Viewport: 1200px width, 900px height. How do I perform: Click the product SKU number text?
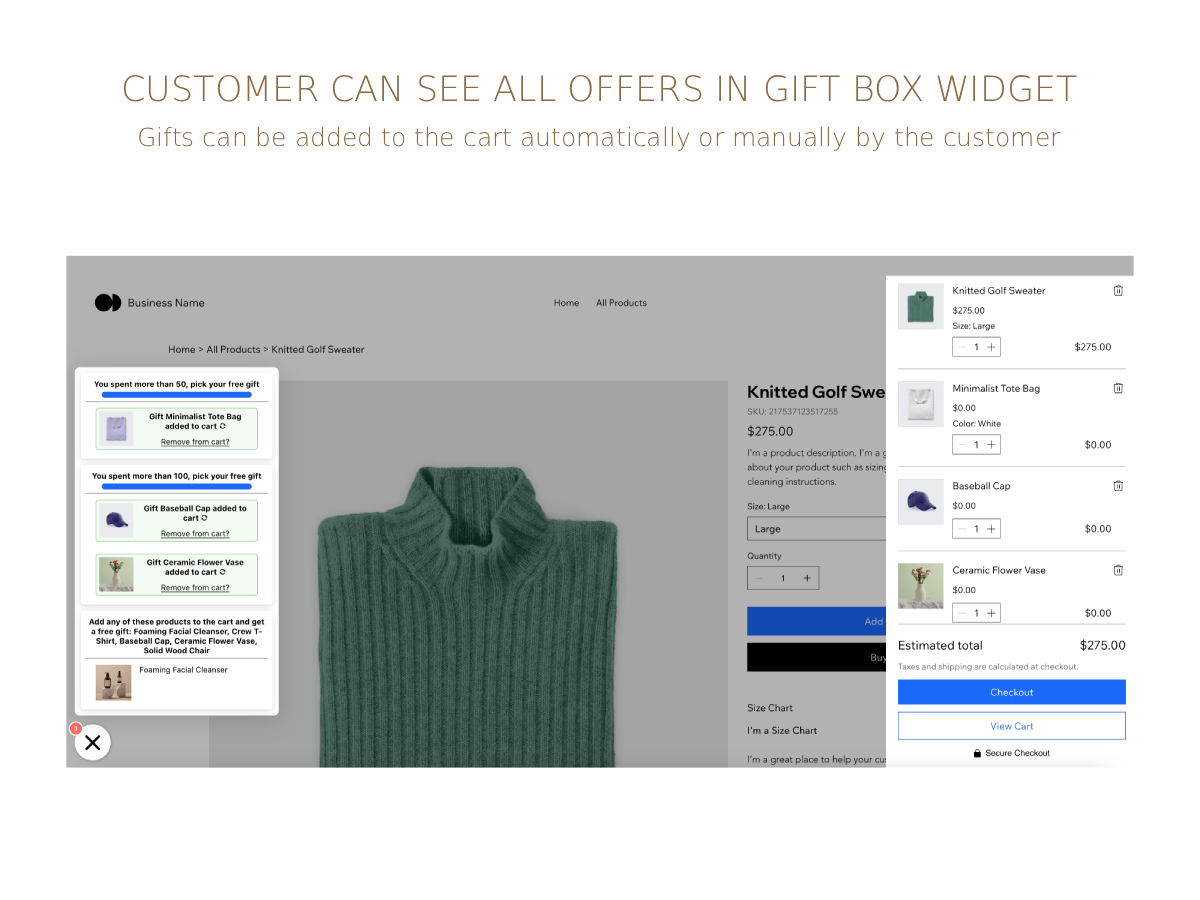point(792,411)
